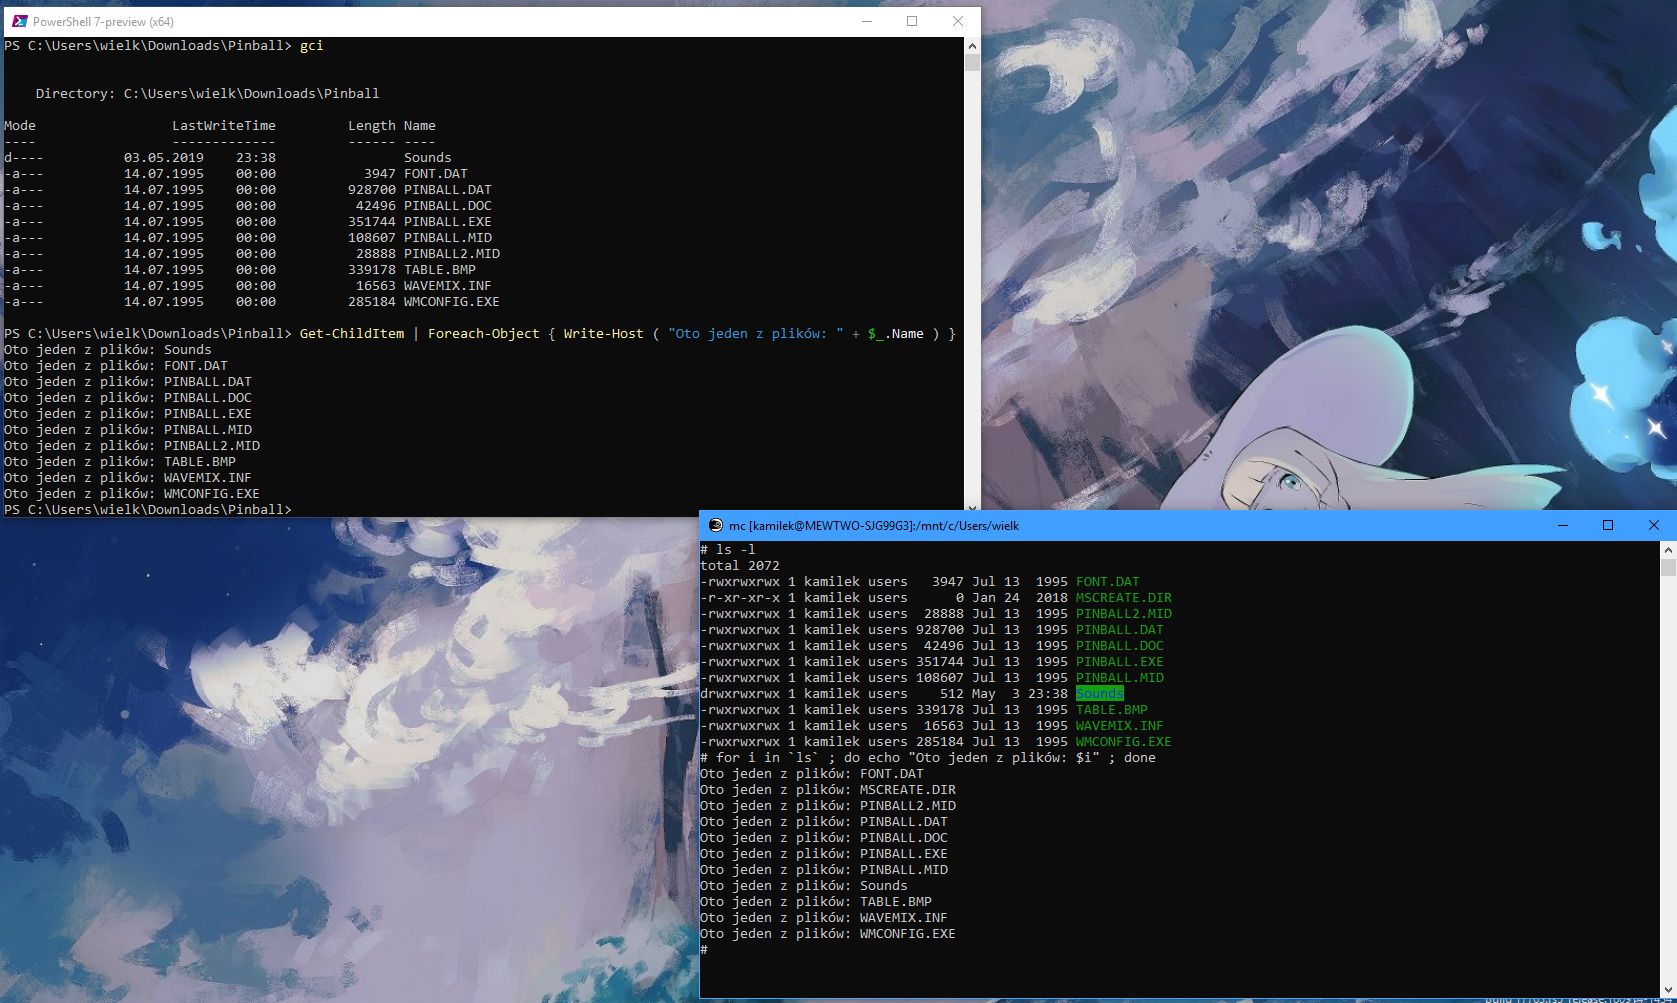This screenshot has width=1677, height=1003.
Task: Click the minimize icon on the mc window
Action: point(1561,525)
